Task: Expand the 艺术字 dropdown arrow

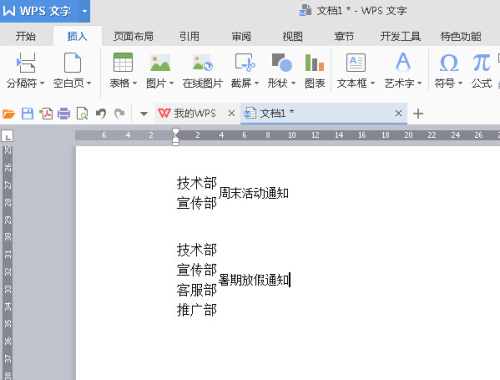Action: coord(420,83)
